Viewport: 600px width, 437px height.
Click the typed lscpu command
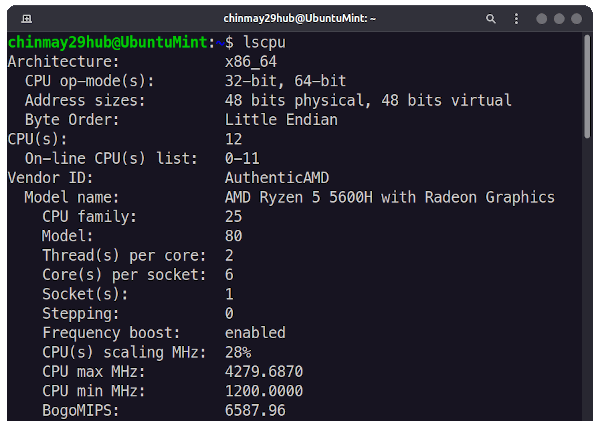click(x=264, y=42)
